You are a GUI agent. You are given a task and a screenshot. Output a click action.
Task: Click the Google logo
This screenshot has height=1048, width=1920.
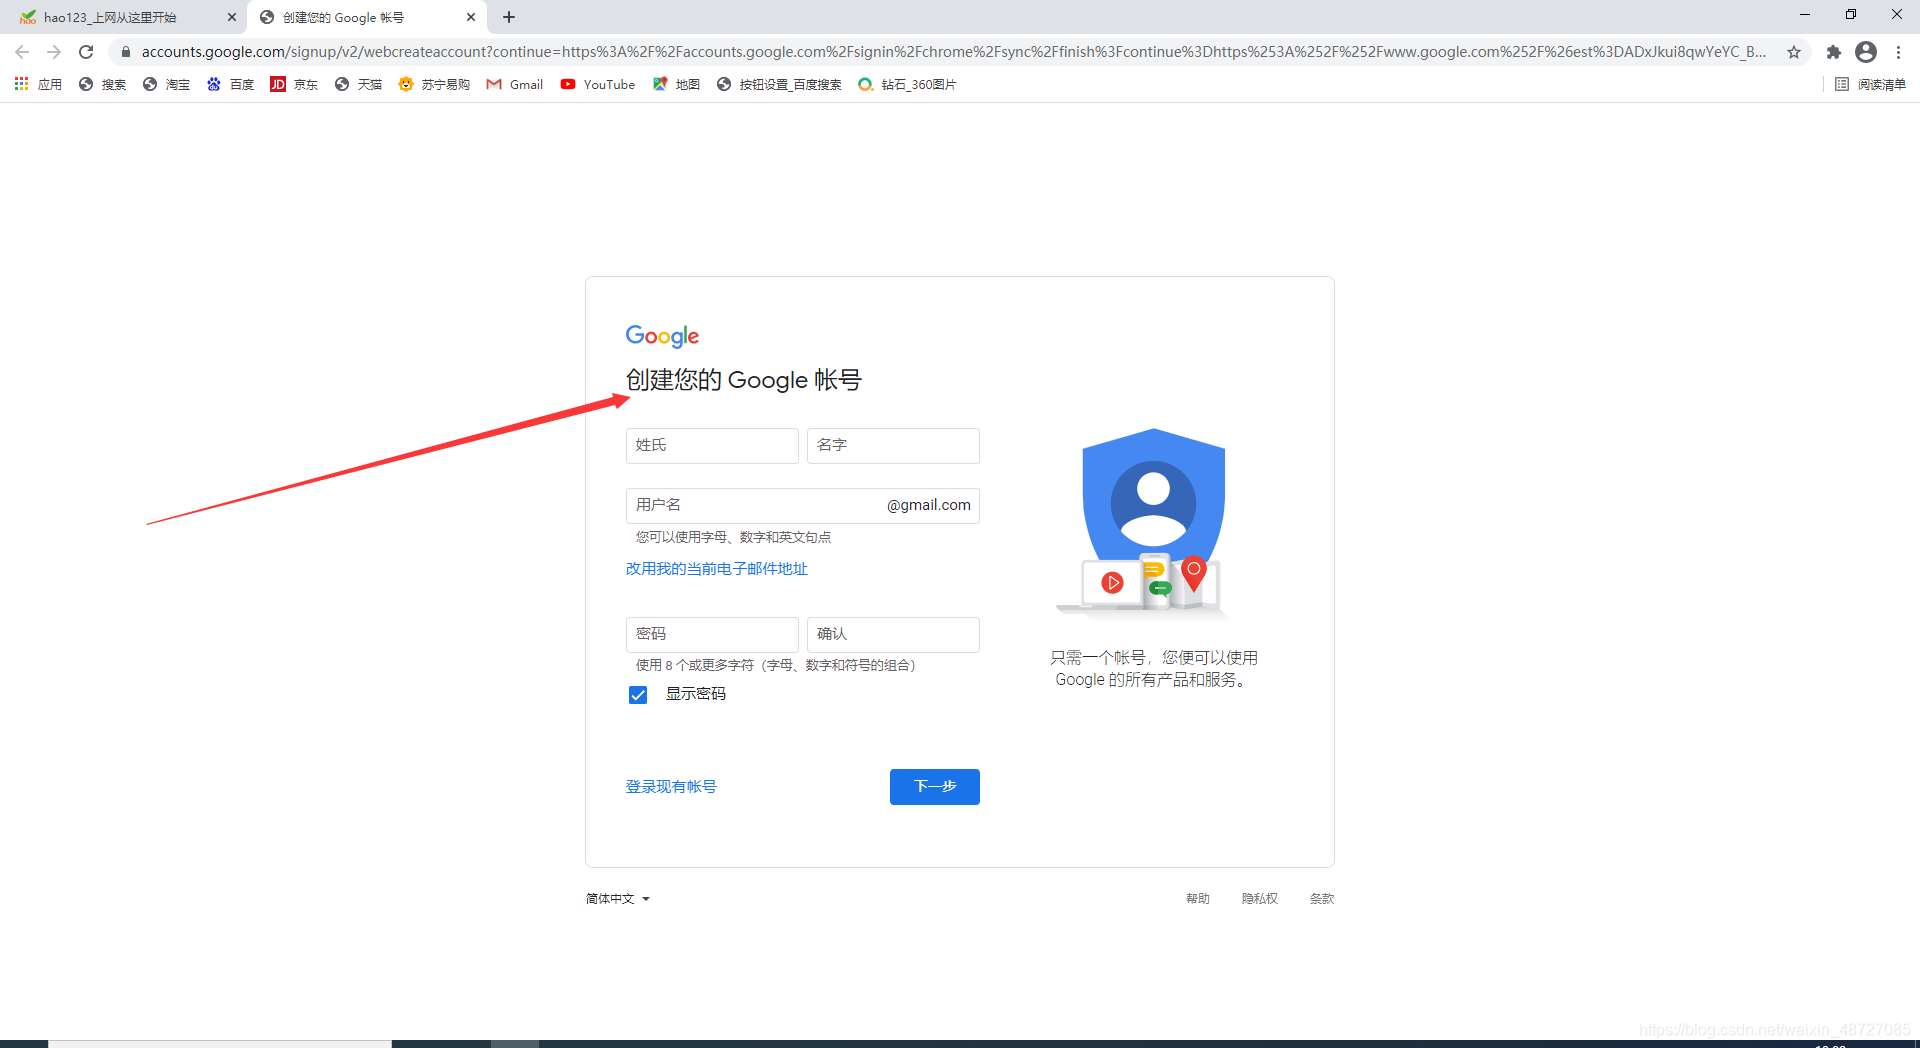click(x=662, y=336)
